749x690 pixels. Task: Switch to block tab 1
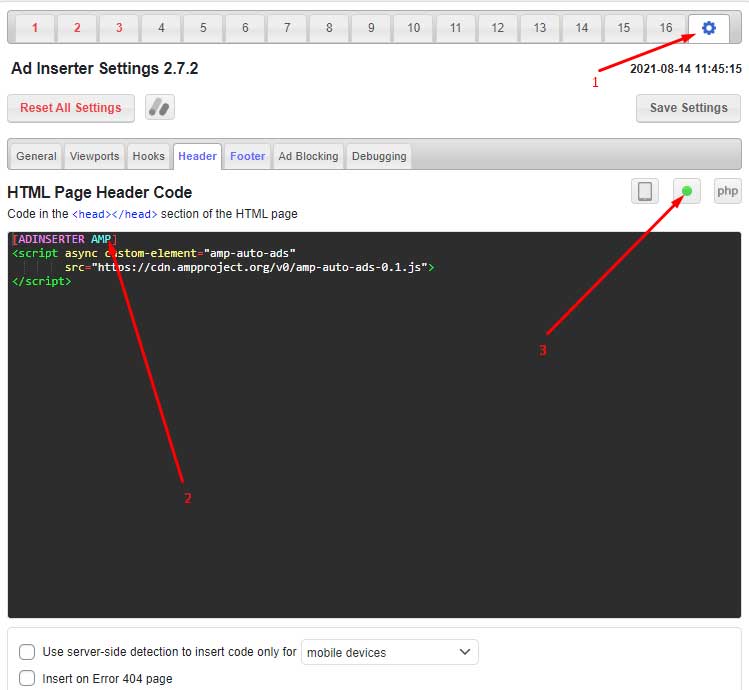pyautogui.click(x=35, y=28)
